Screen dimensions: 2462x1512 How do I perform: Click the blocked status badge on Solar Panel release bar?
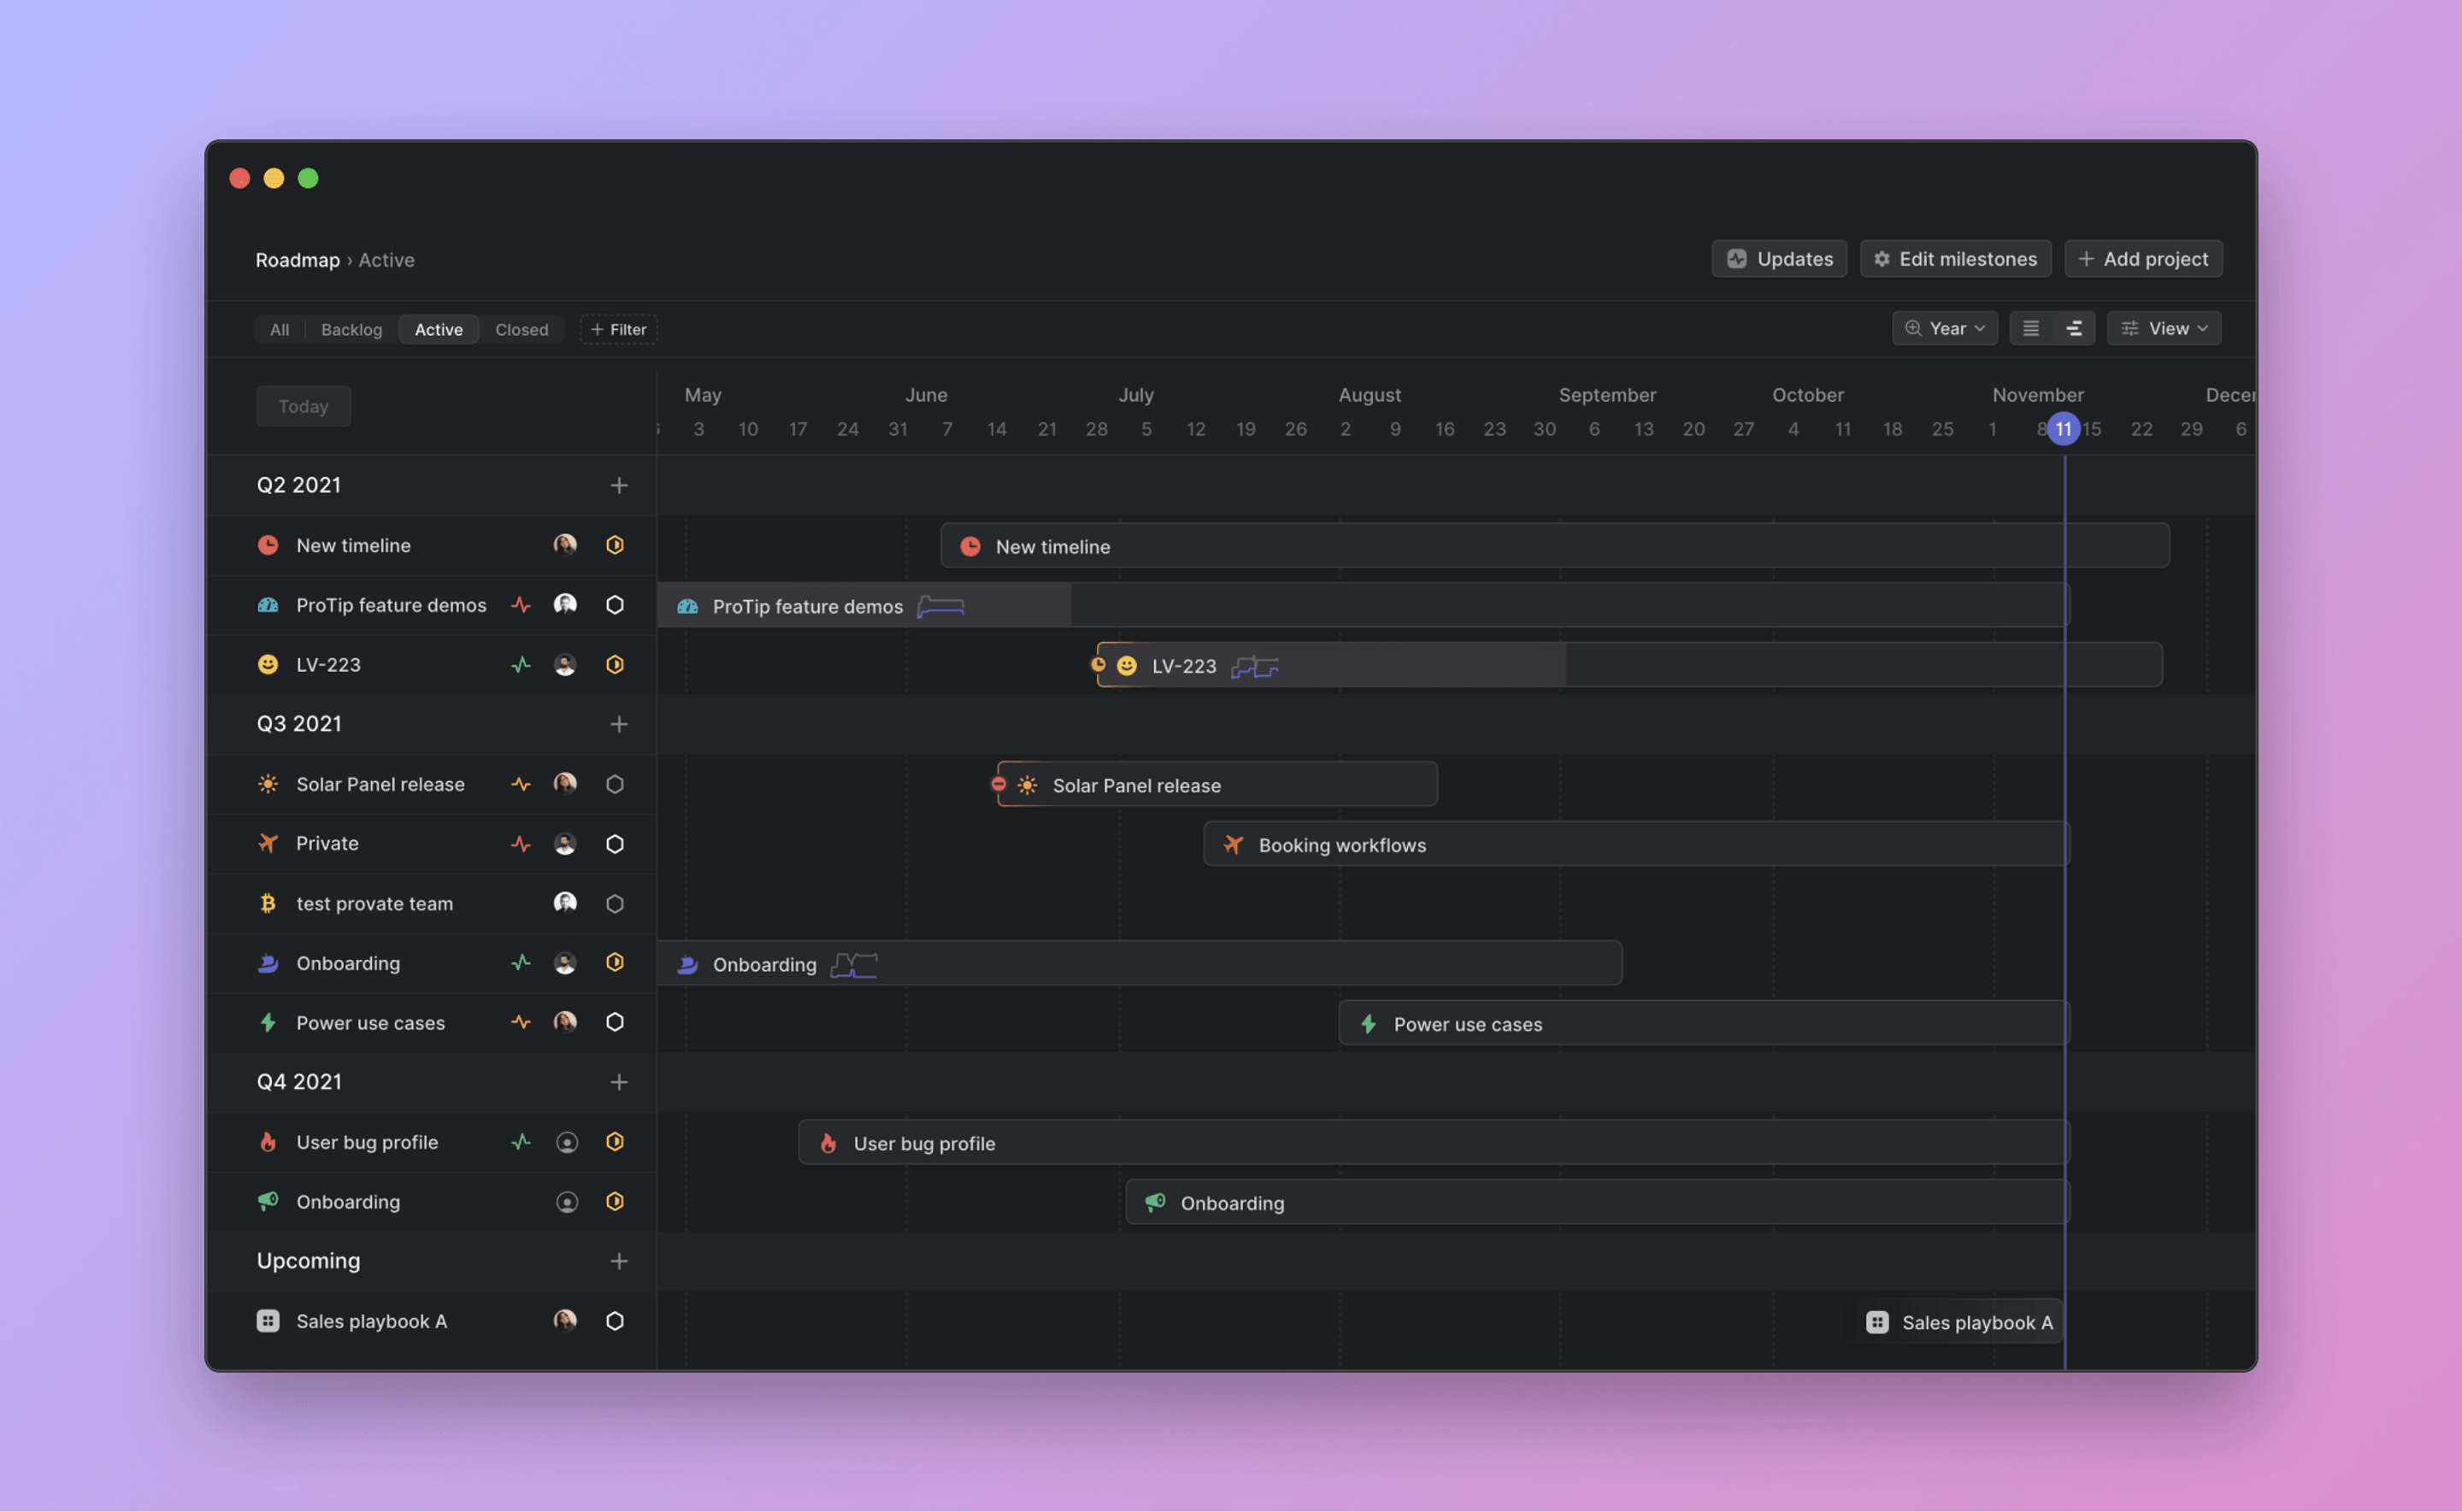point(999,784)
